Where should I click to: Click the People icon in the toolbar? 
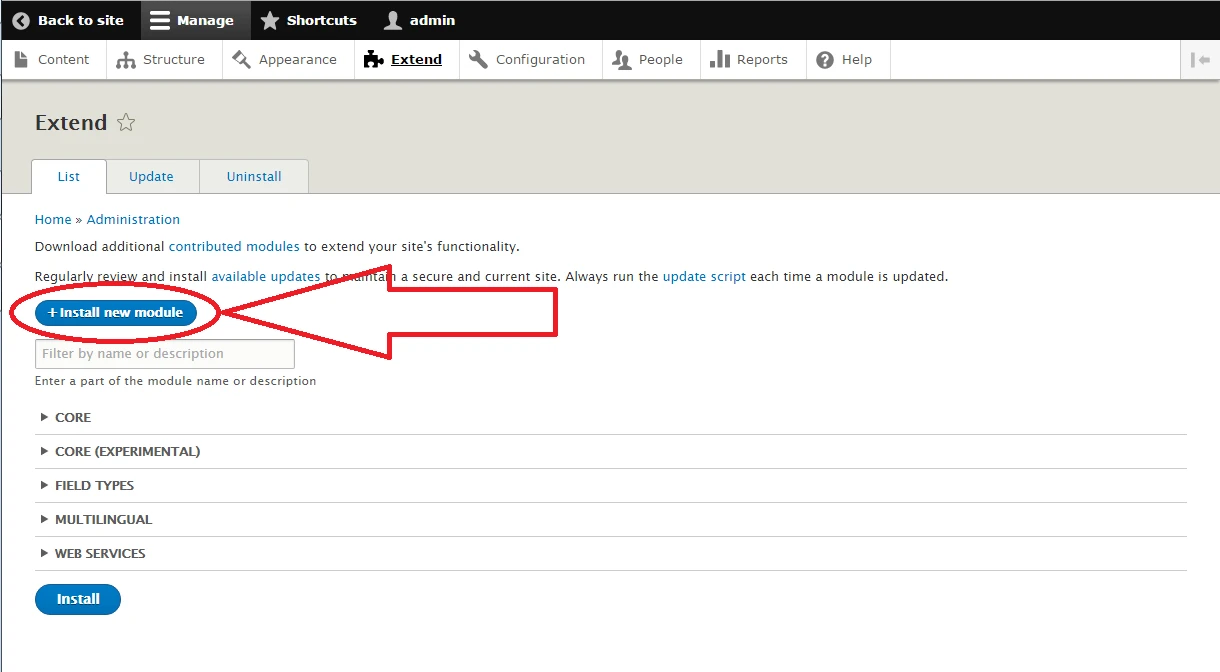622,59
